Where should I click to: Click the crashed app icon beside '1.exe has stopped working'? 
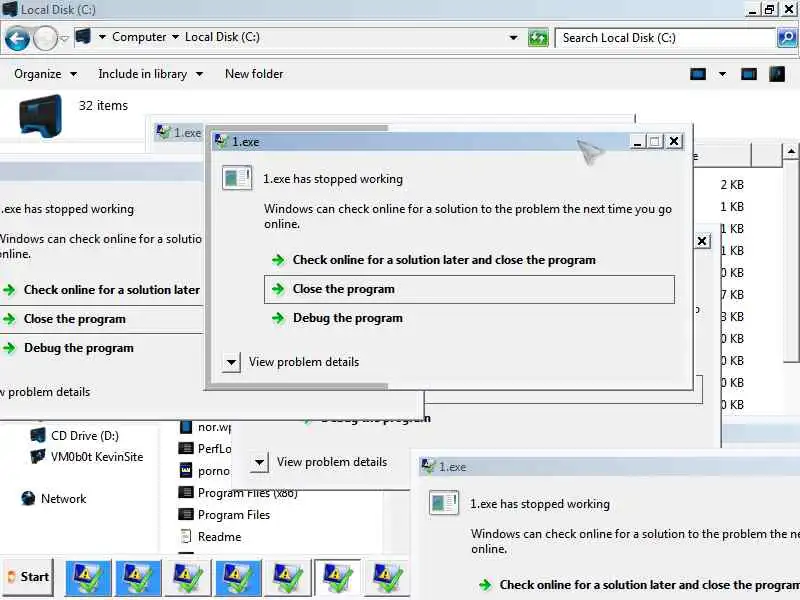click(x=237, y=178)
